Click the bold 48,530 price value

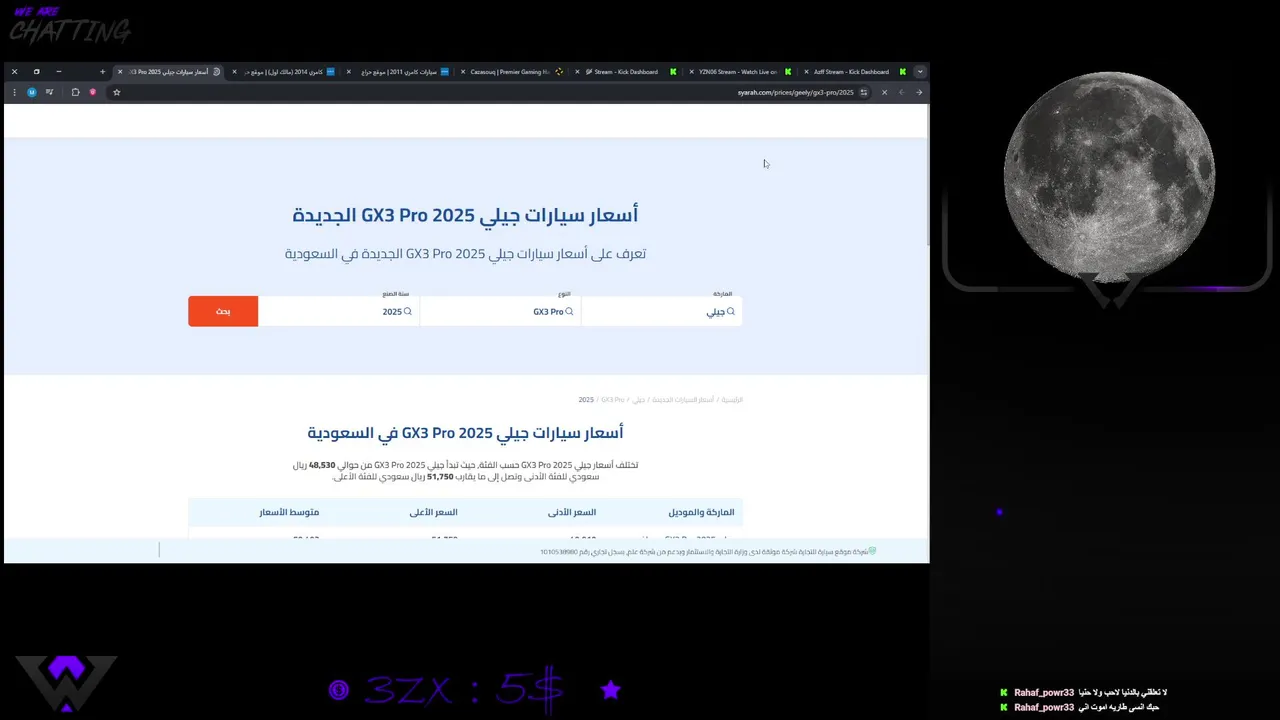[x=322, y=465]
